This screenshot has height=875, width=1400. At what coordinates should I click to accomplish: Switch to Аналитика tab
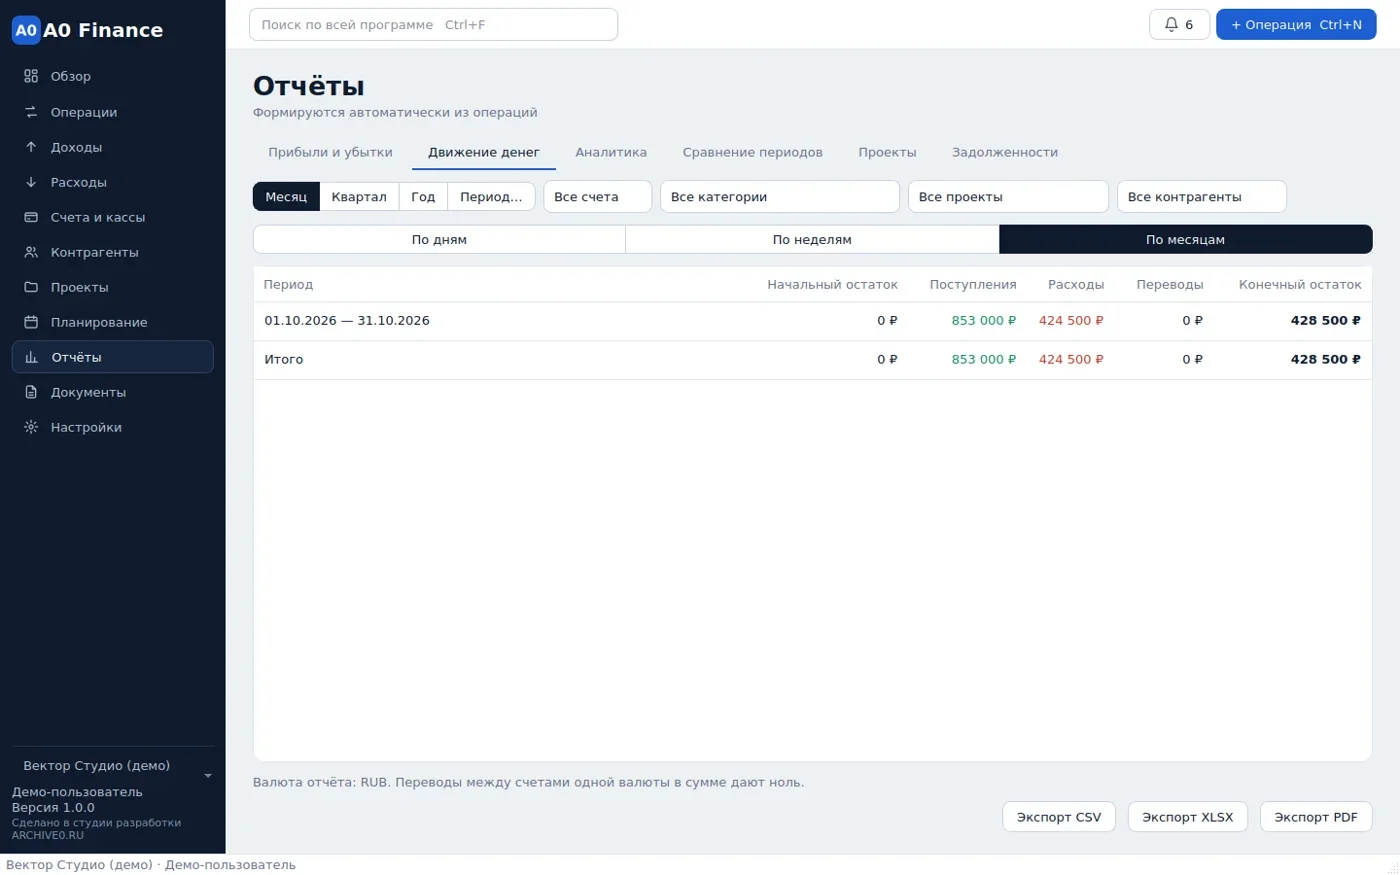(611, 153)
